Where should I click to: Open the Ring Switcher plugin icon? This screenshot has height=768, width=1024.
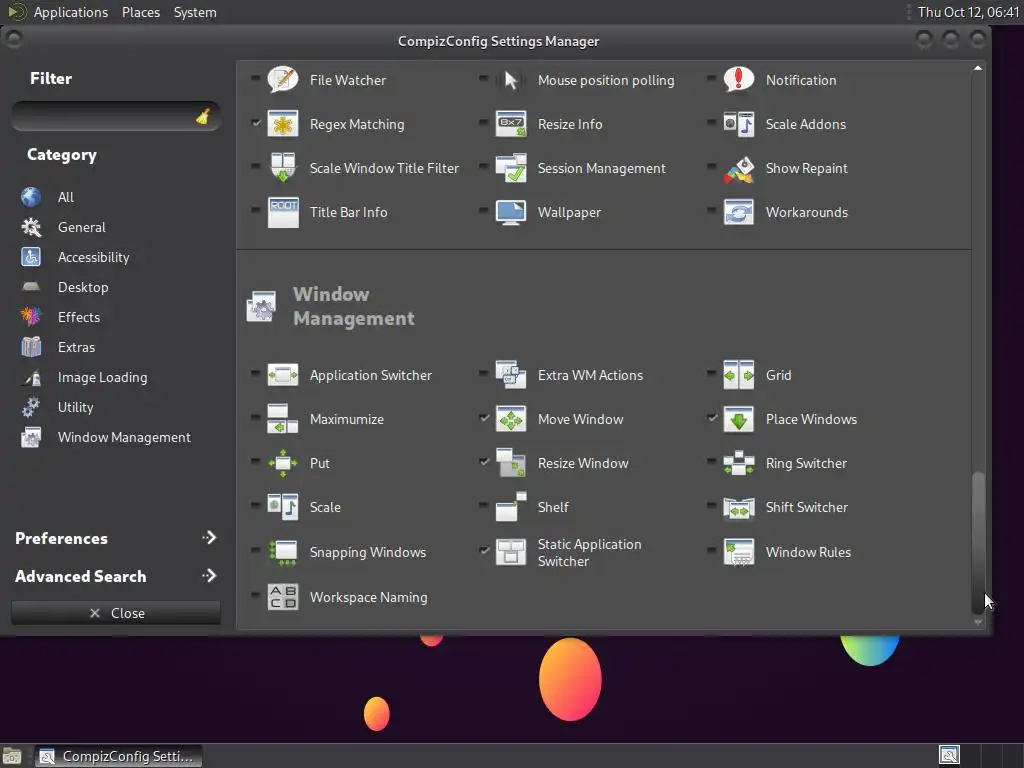tap(739, 463)
